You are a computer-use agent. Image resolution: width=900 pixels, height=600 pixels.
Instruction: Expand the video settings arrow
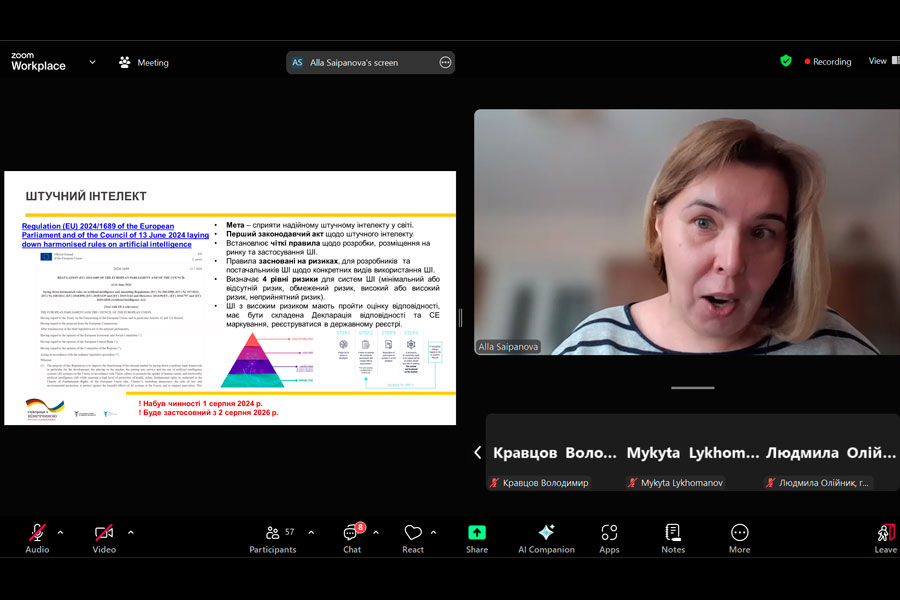pyautogui.click(x=130, y=532)
